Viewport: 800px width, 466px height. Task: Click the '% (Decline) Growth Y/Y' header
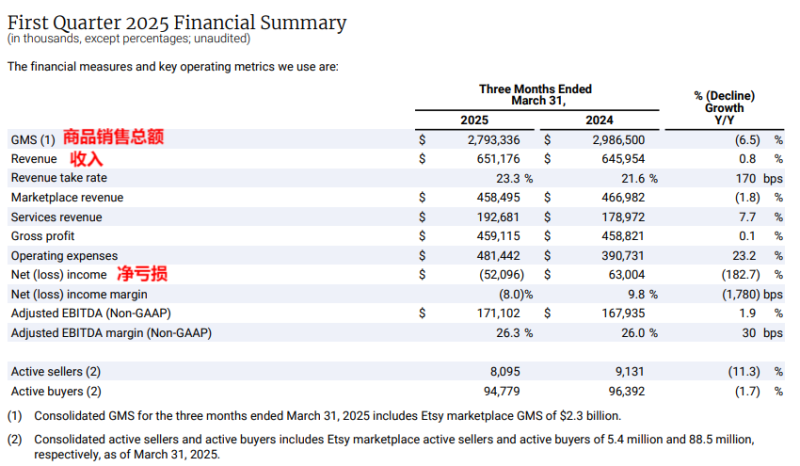[x=724, y=107]
